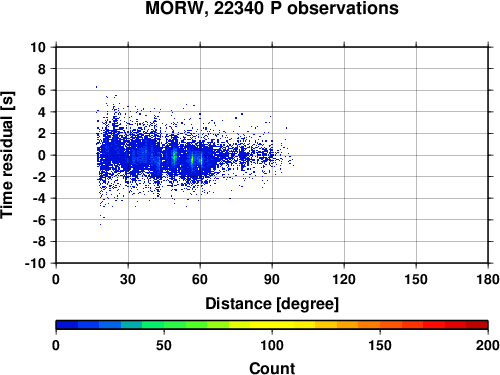The height and width of the screenshot is (375, 500).
Task: Click the y-axis tick label '10'
Action: click(38, 47)
